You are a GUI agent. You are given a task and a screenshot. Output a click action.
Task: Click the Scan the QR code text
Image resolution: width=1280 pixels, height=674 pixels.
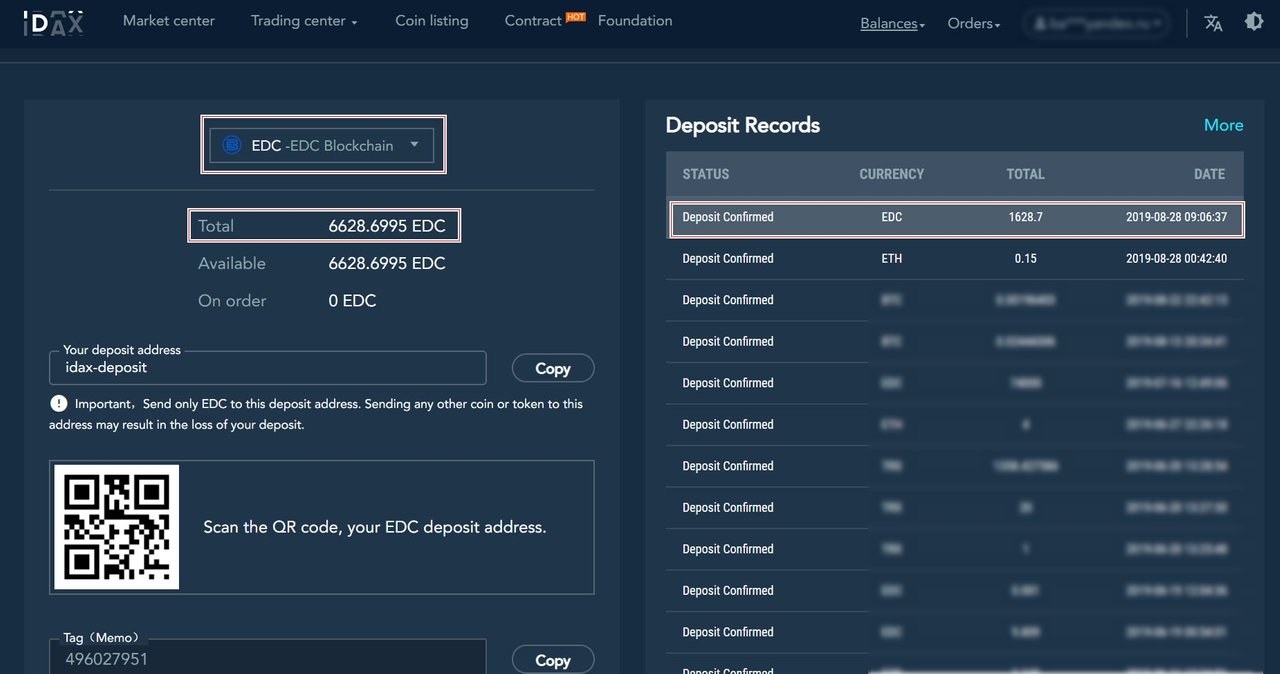(x=375, y=527)
